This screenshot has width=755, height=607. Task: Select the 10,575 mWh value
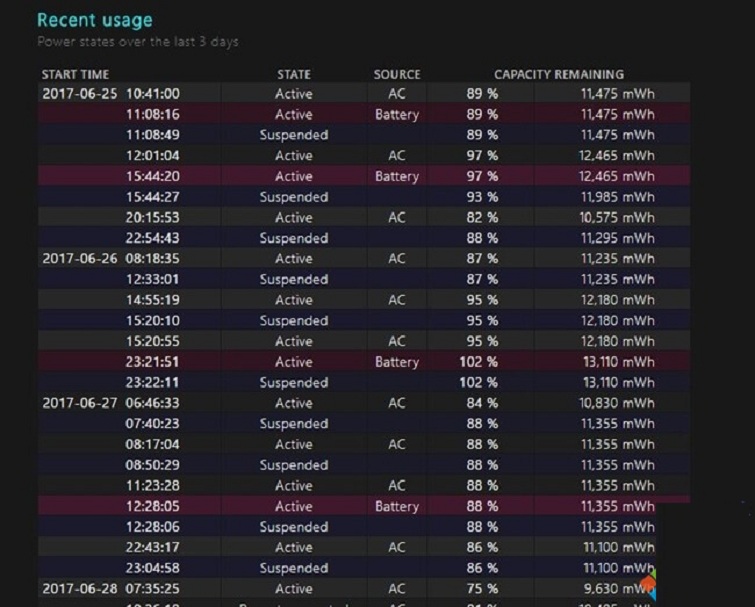(617, 218)
